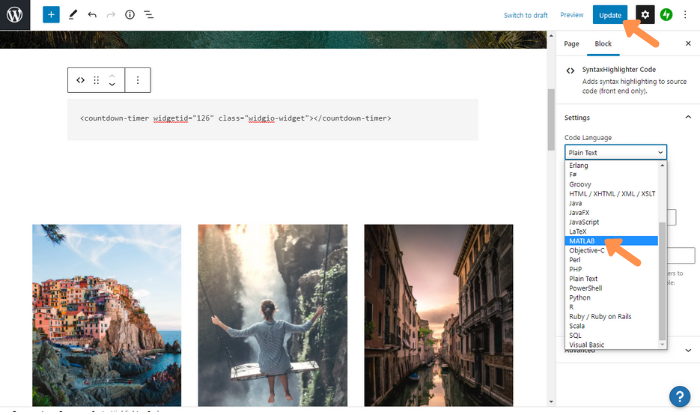The width and height of the screenshot is (700, 415).
Task: Select the woman on swing image
Action: click(x=273, y=315)
